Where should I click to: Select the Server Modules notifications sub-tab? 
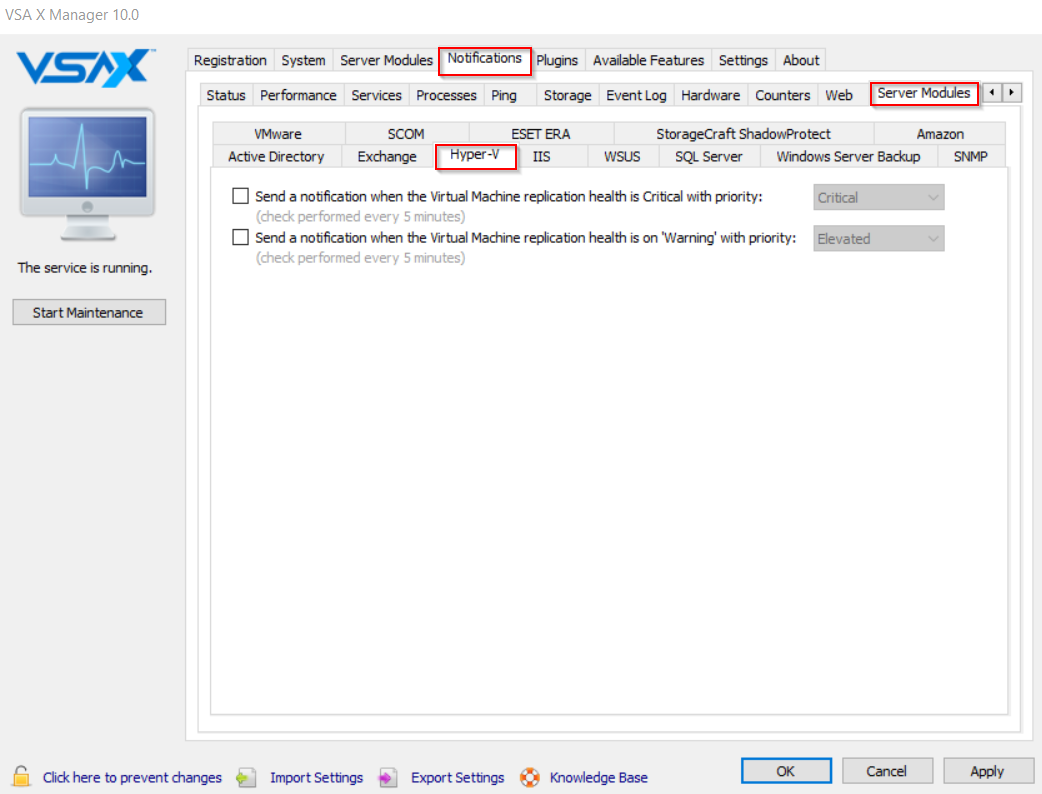click(x=924, y=94)
